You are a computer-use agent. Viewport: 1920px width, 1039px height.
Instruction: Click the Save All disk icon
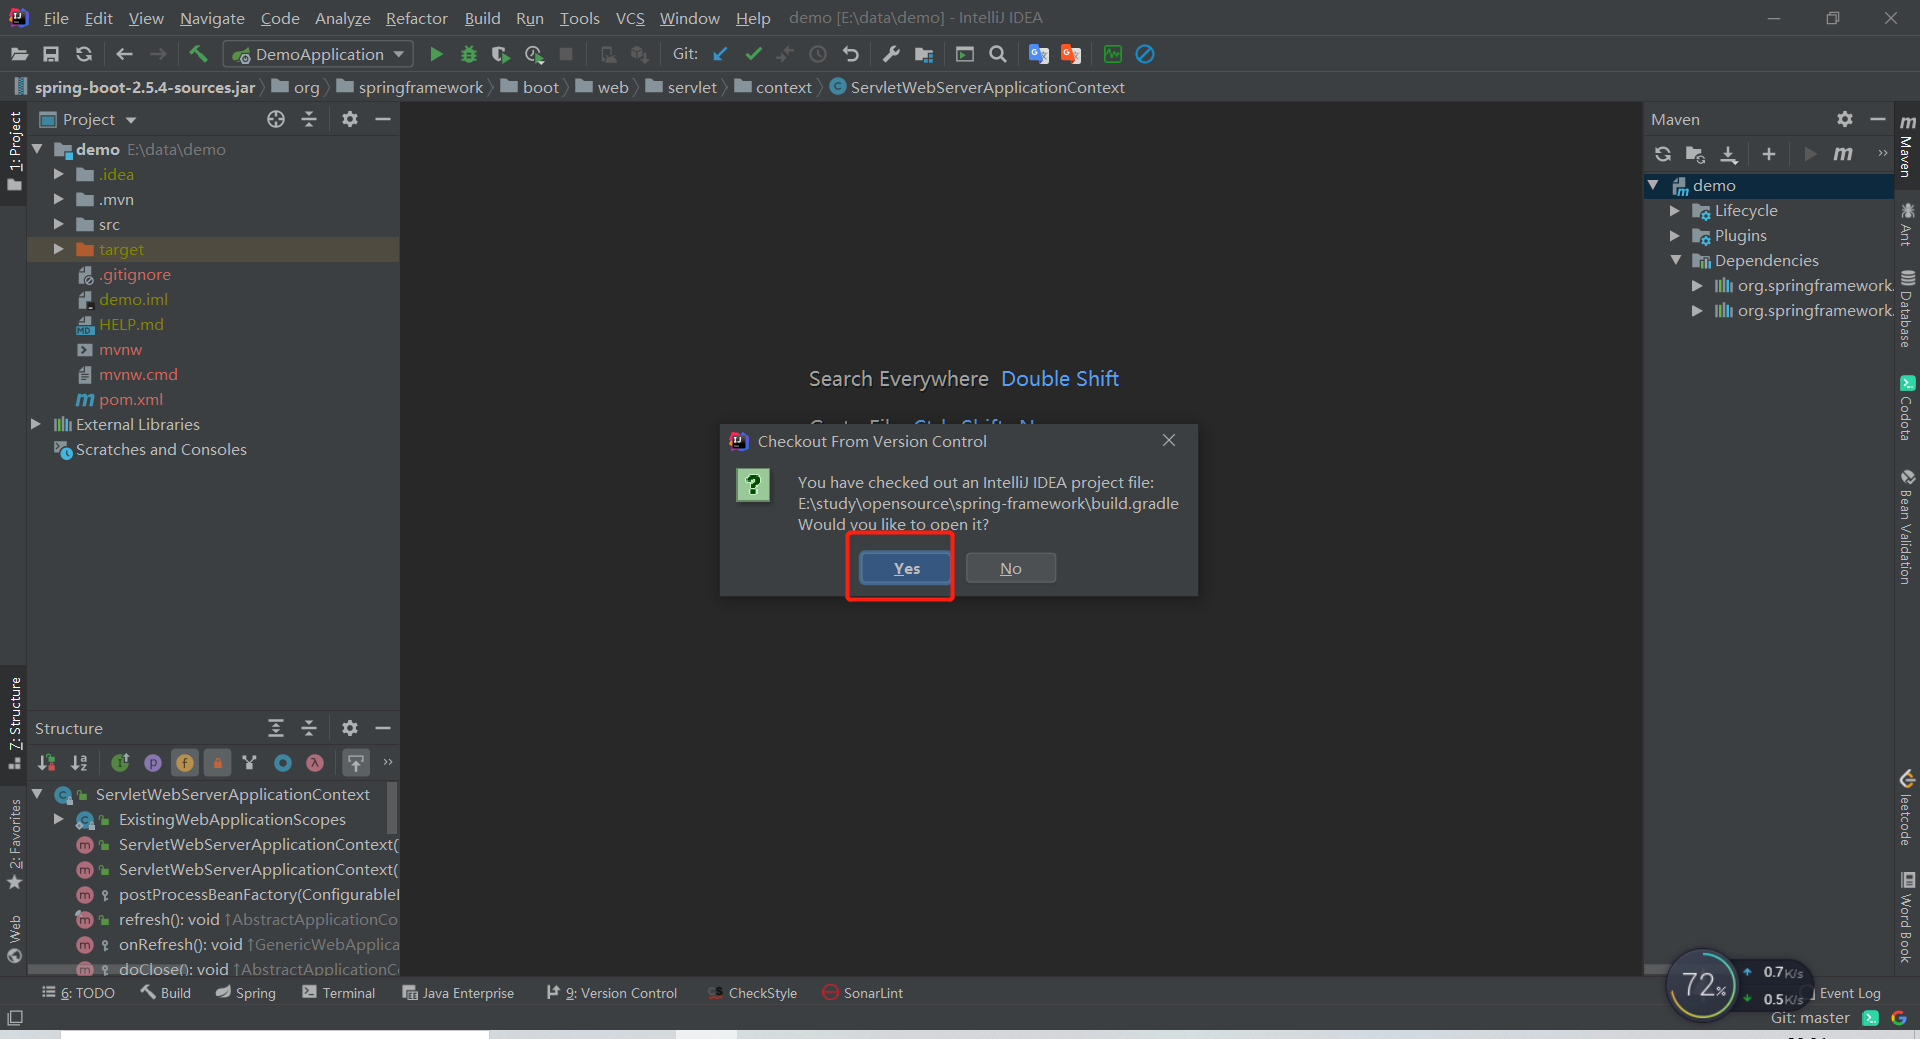coord(51,54)
